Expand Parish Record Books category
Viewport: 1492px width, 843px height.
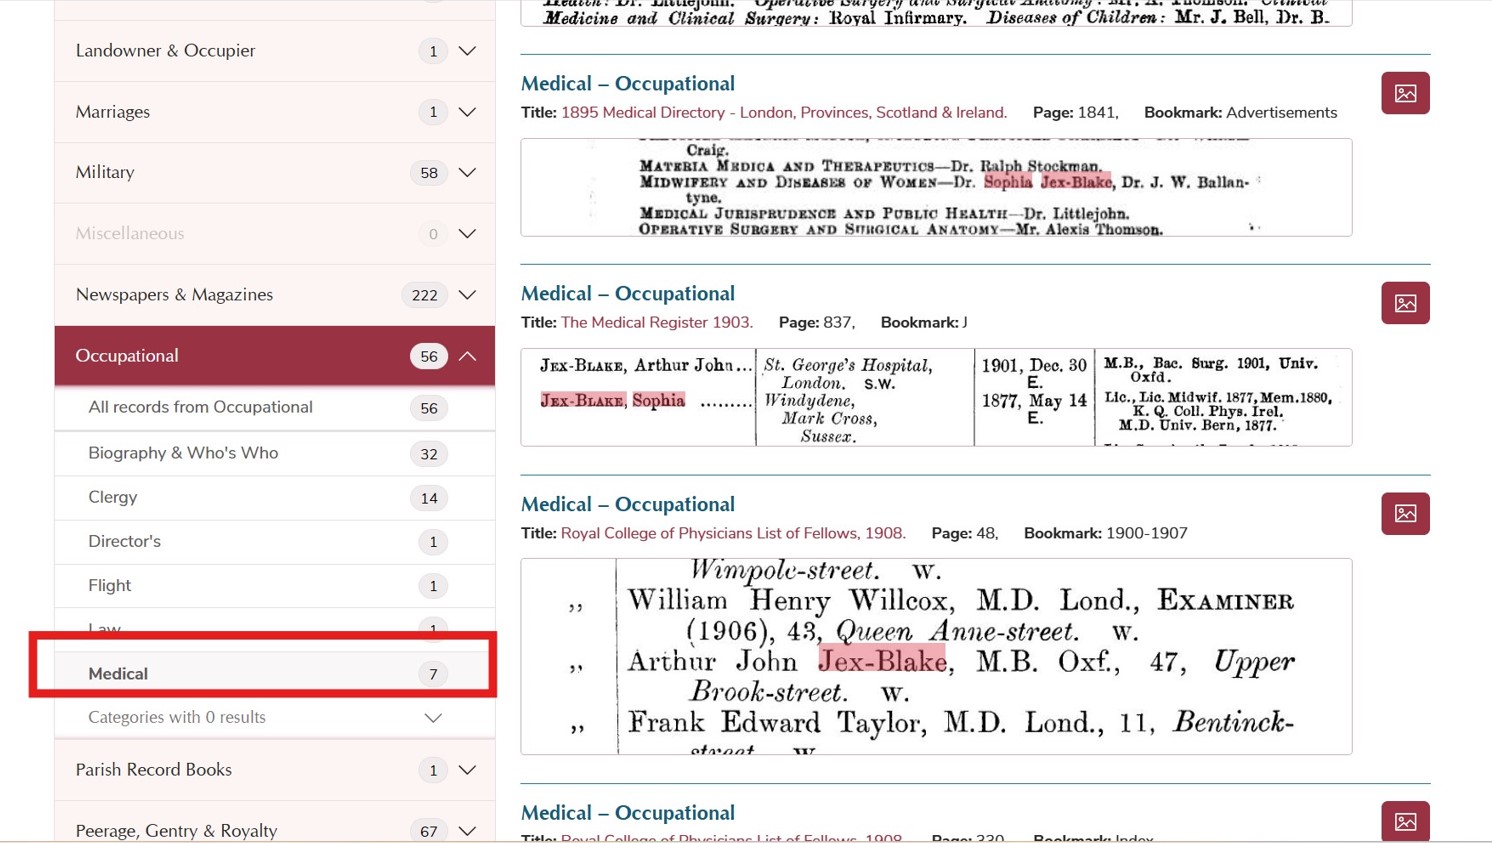click(x=467, y=770)
